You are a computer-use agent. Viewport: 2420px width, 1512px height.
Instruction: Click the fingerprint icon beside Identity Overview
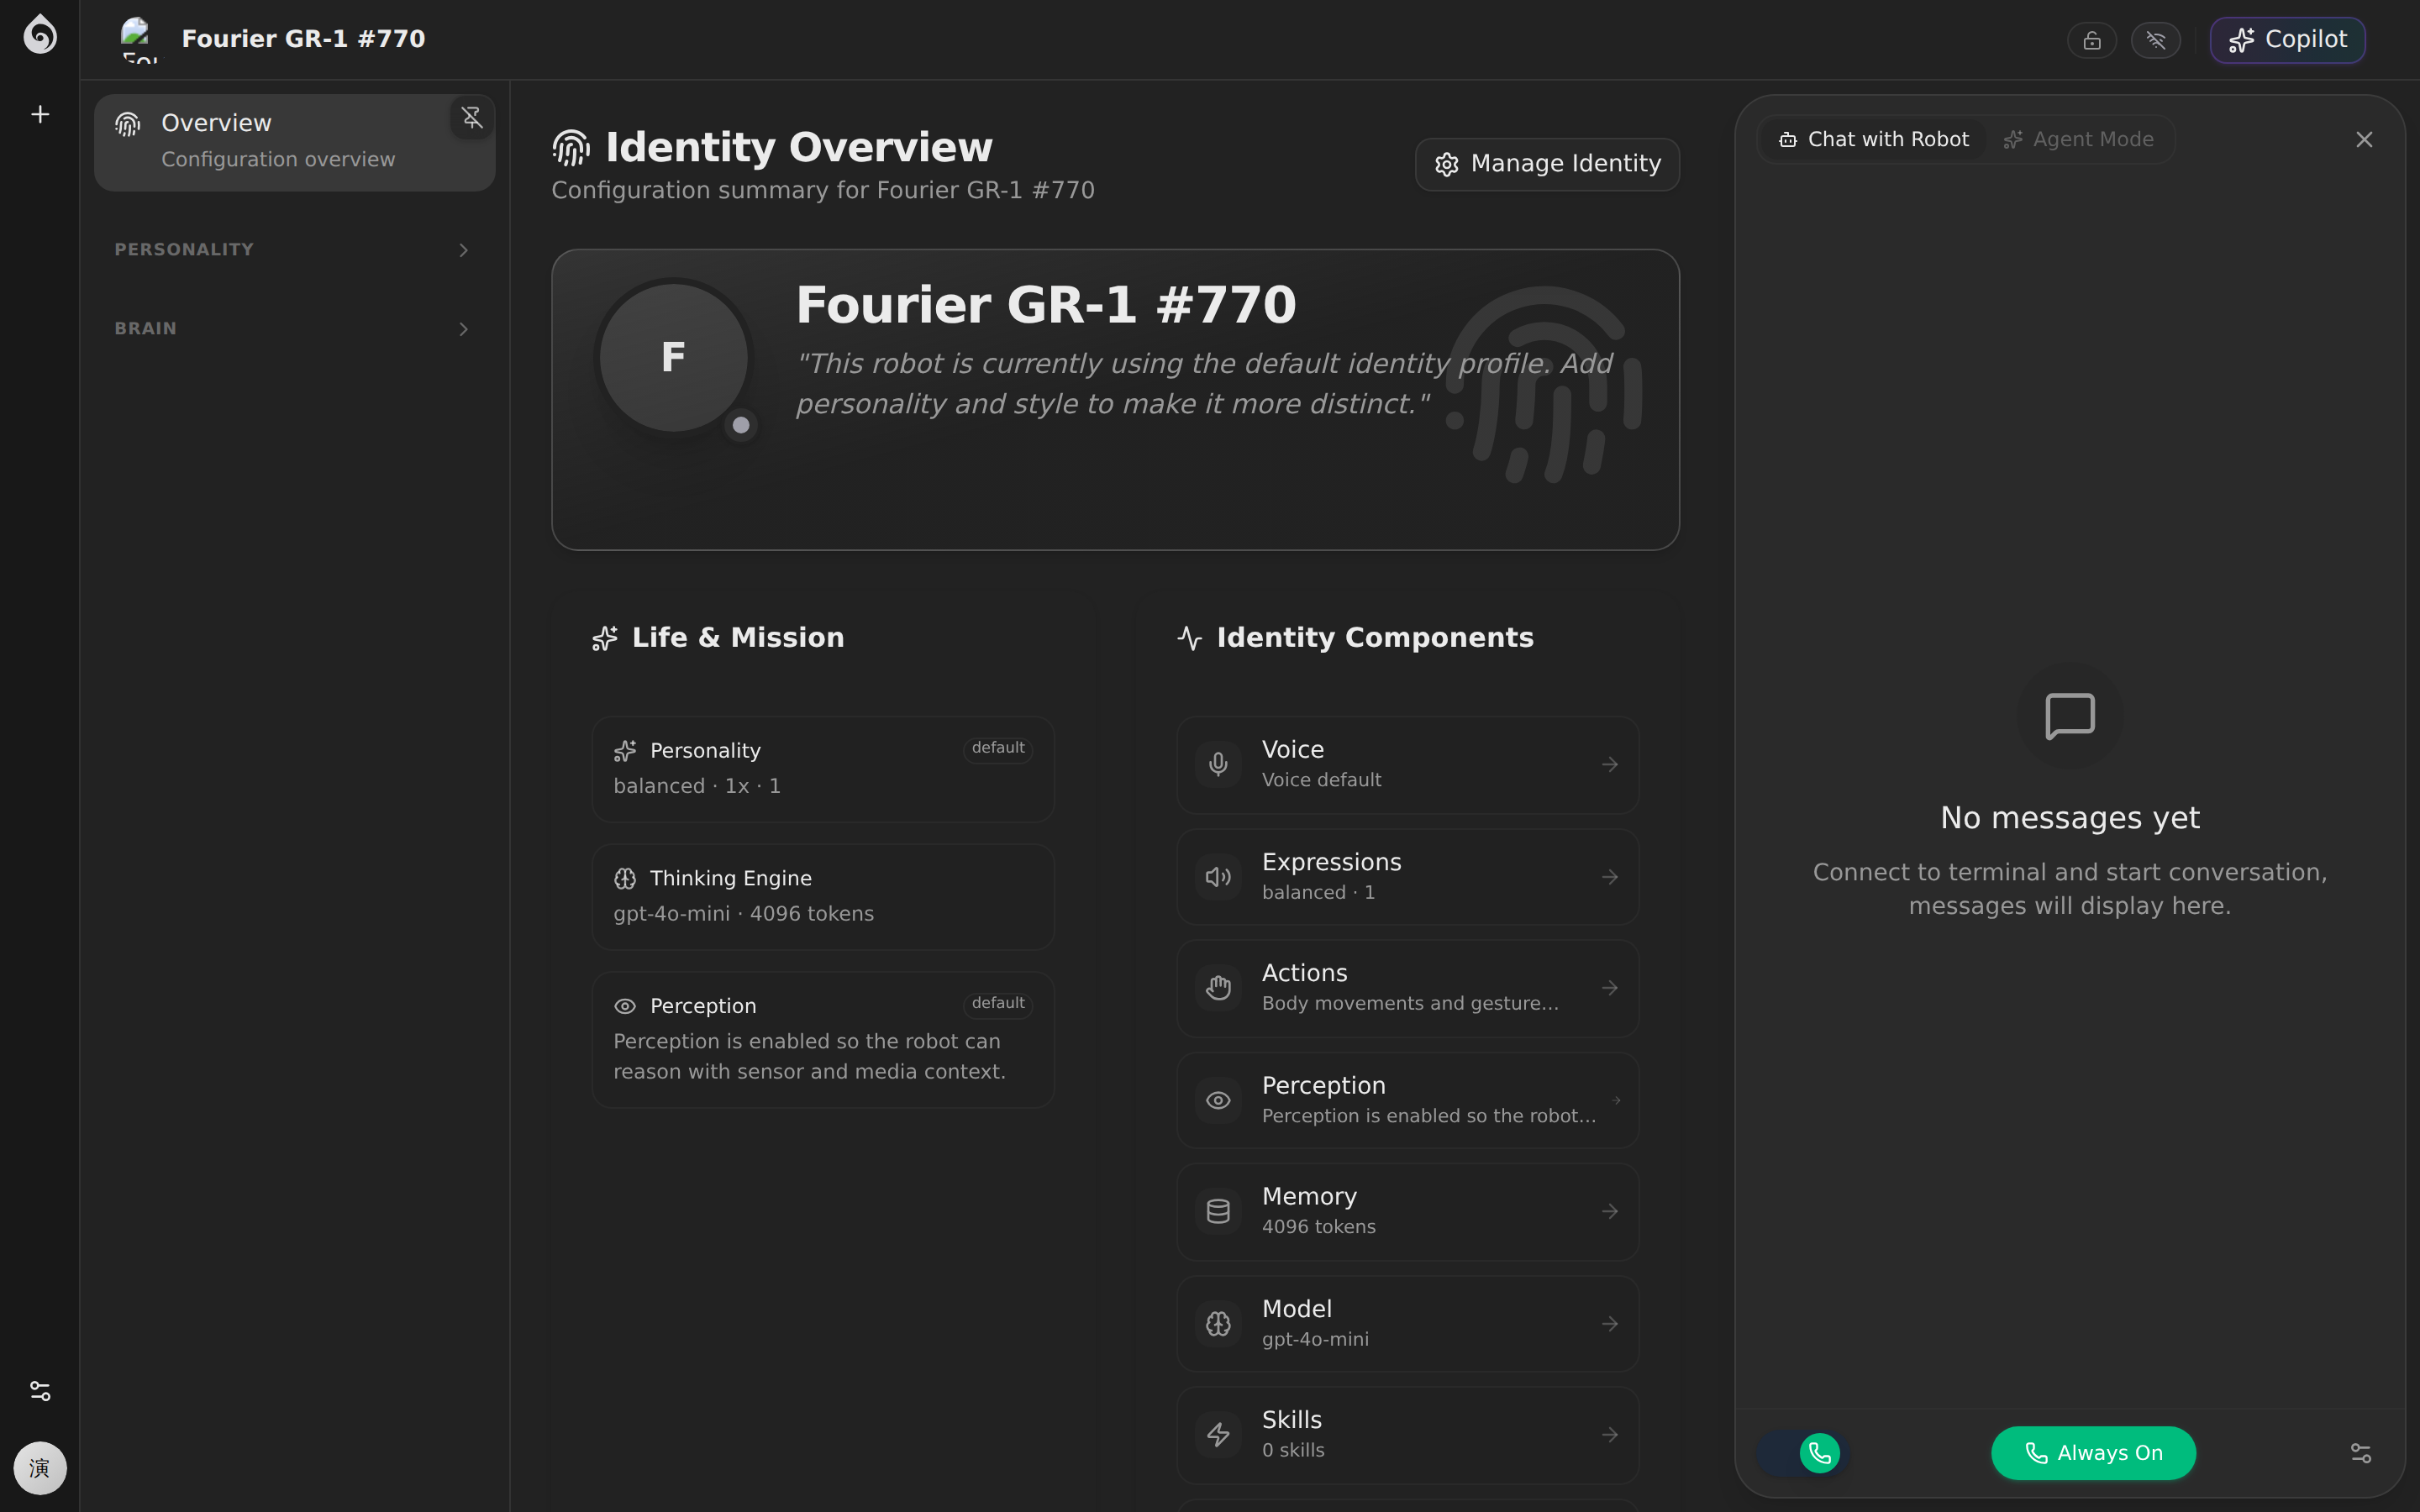(x=571, y=148)
